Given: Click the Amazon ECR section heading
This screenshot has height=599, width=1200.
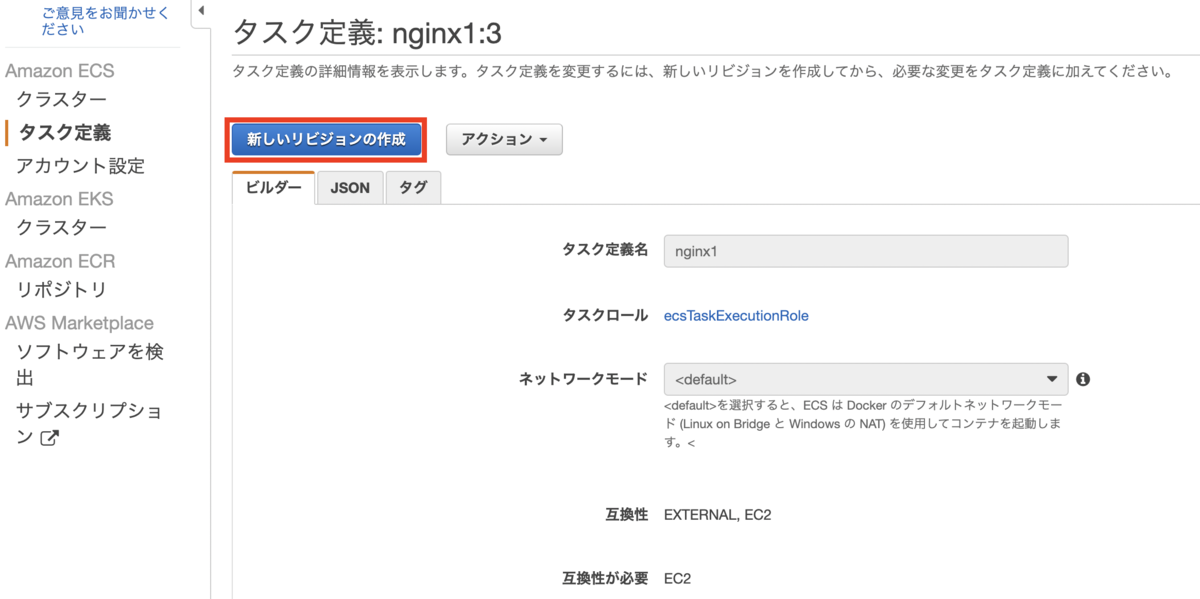Looking at the screenshot, I should click(60, 261).
